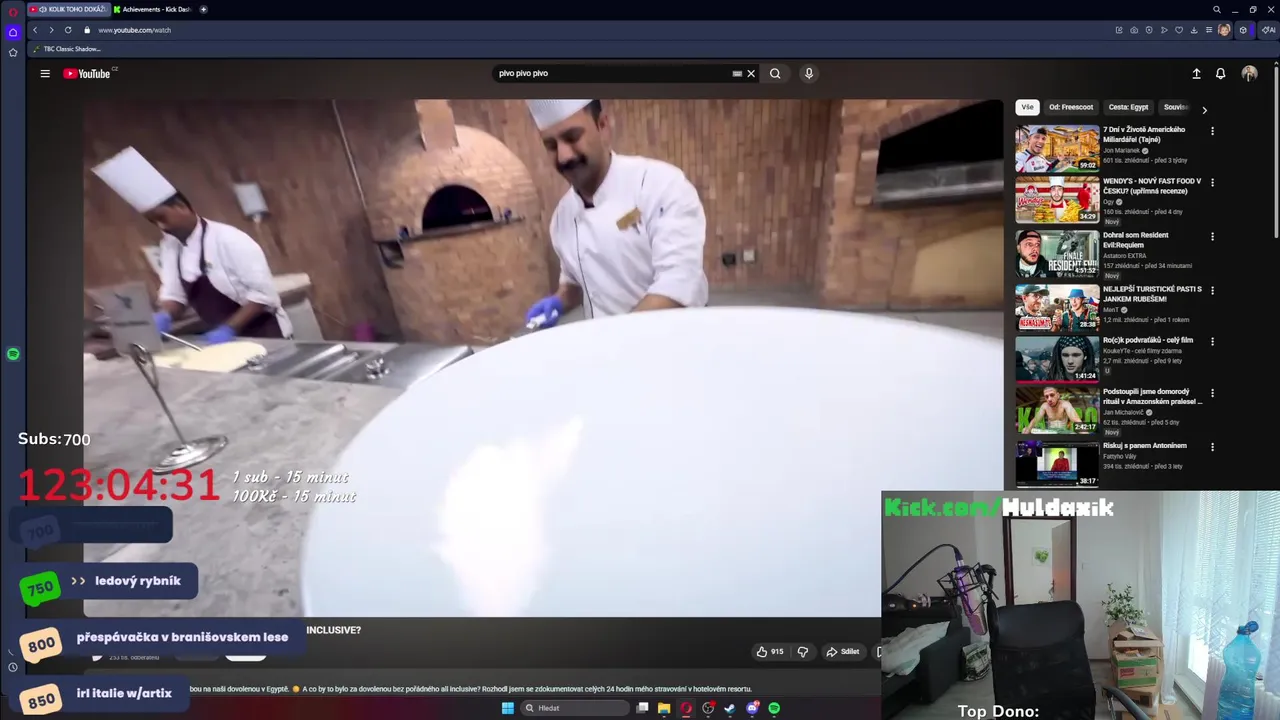Go forward with the browser forward arrow

coord(51,30)
